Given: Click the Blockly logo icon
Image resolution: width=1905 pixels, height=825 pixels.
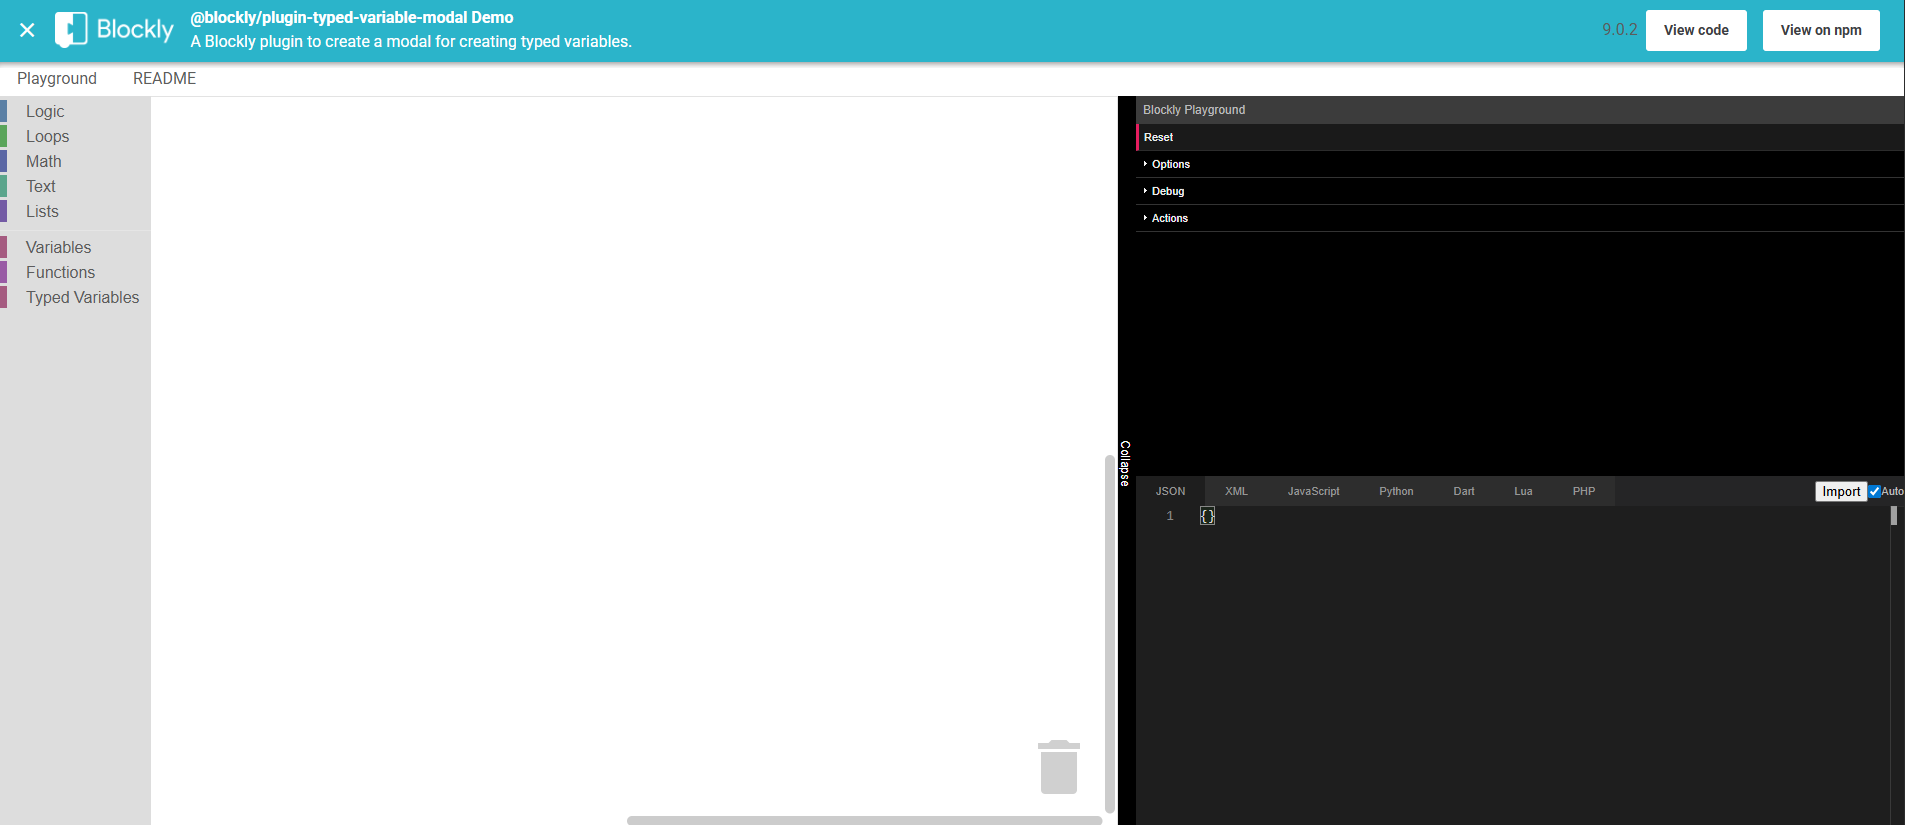Looking at the screenshot, I should tap(71, 30).
